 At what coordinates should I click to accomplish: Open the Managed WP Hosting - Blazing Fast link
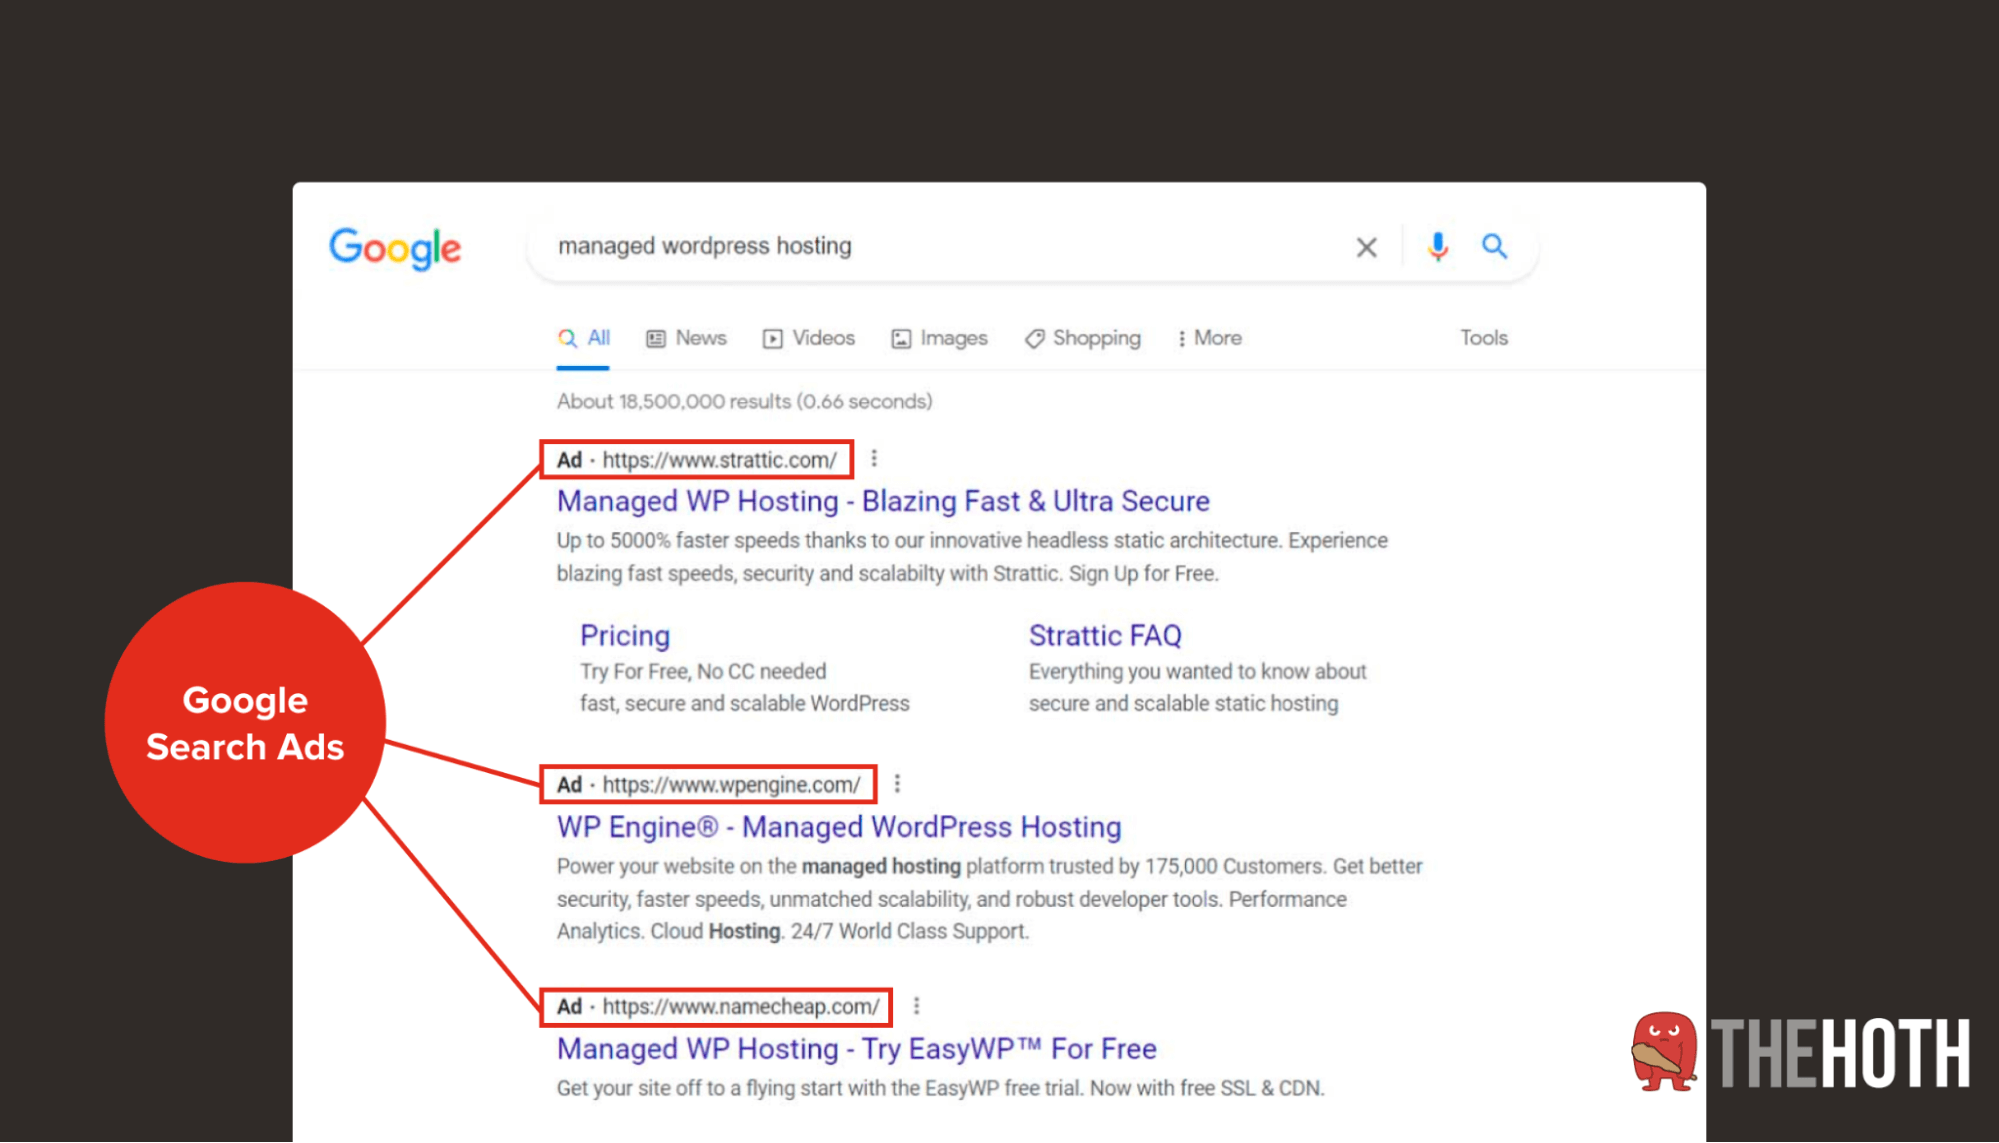883,501
